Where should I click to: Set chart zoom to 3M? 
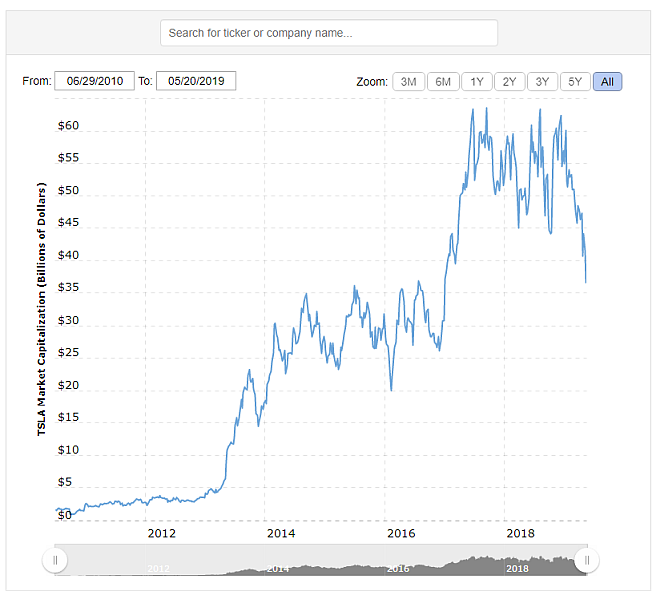(408, 82)
